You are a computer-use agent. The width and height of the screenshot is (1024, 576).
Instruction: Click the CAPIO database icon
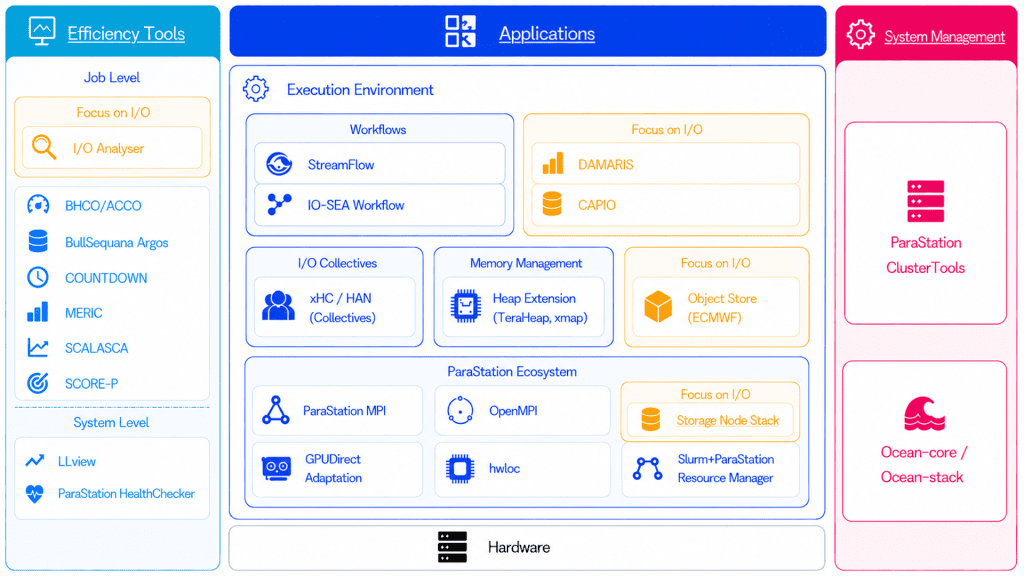pyautogui.click(x=552, y=204)
